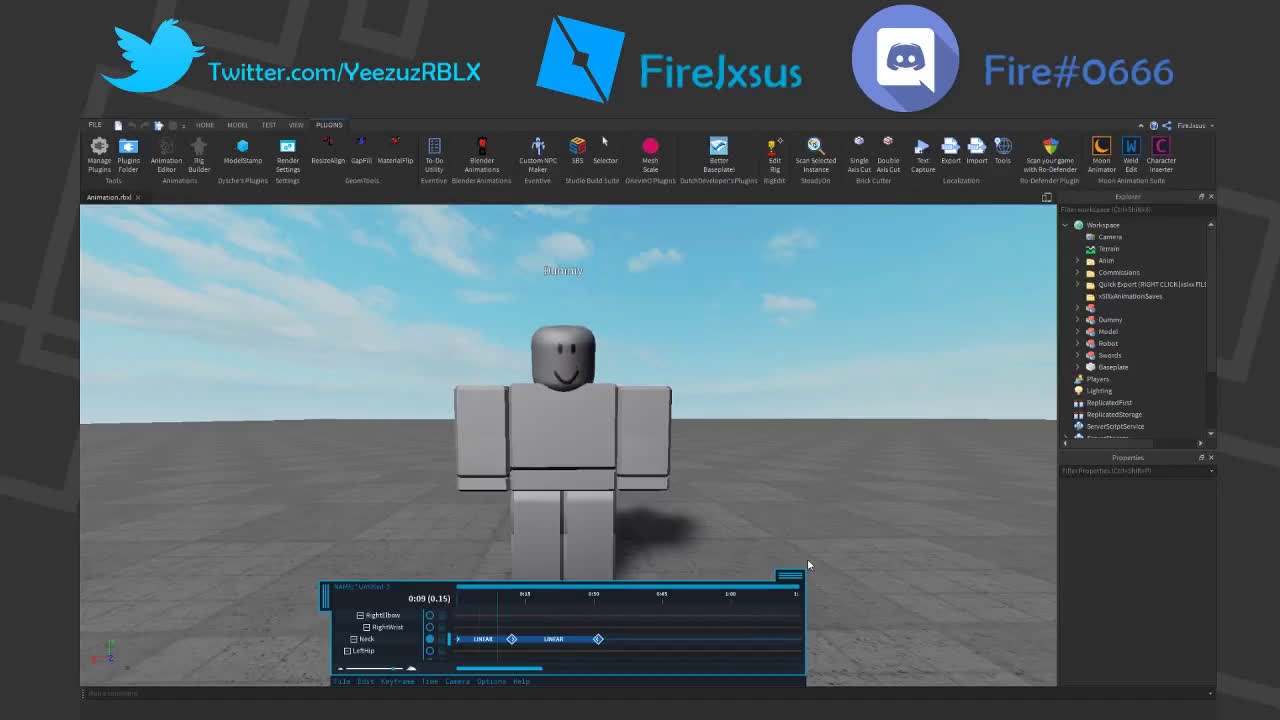Screen dimensions: 1280x720
Task: Open the Time menu in Moon Animator
Action: (x=429, y=681)
